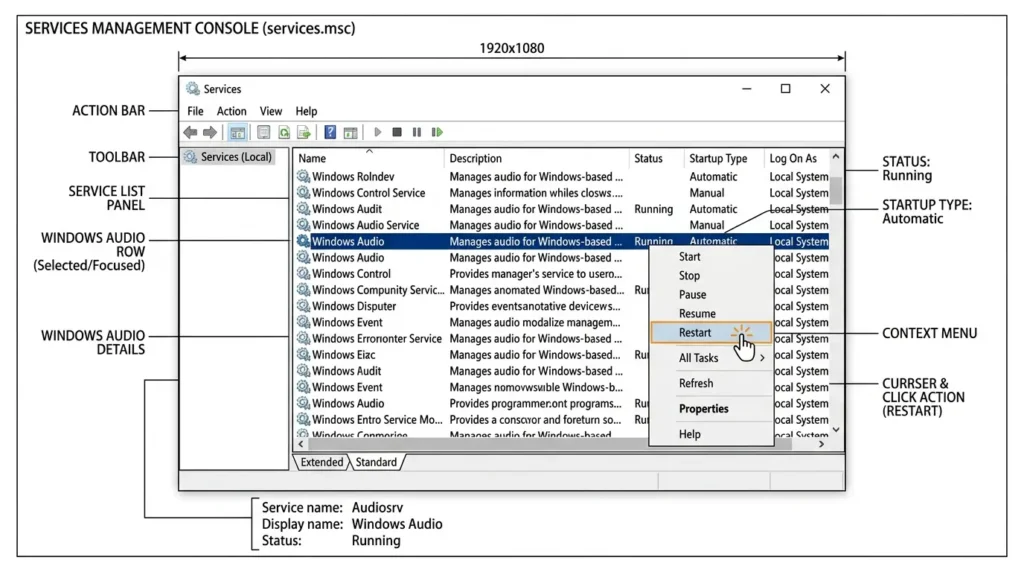Click the vertical scrollbar up arrow
1024x572 pixels.
pyautogui.click(x=835, y=157)
